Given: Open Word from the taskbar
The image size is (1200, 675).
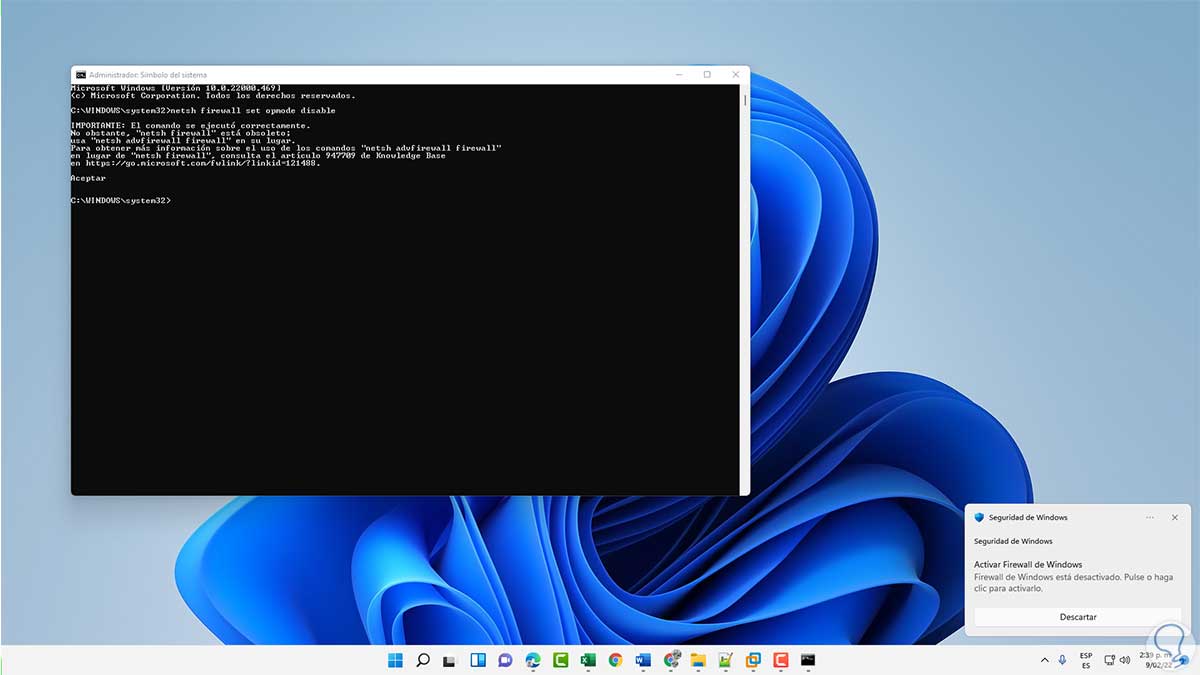Looking at the screenshot, I should click(643, 660).
